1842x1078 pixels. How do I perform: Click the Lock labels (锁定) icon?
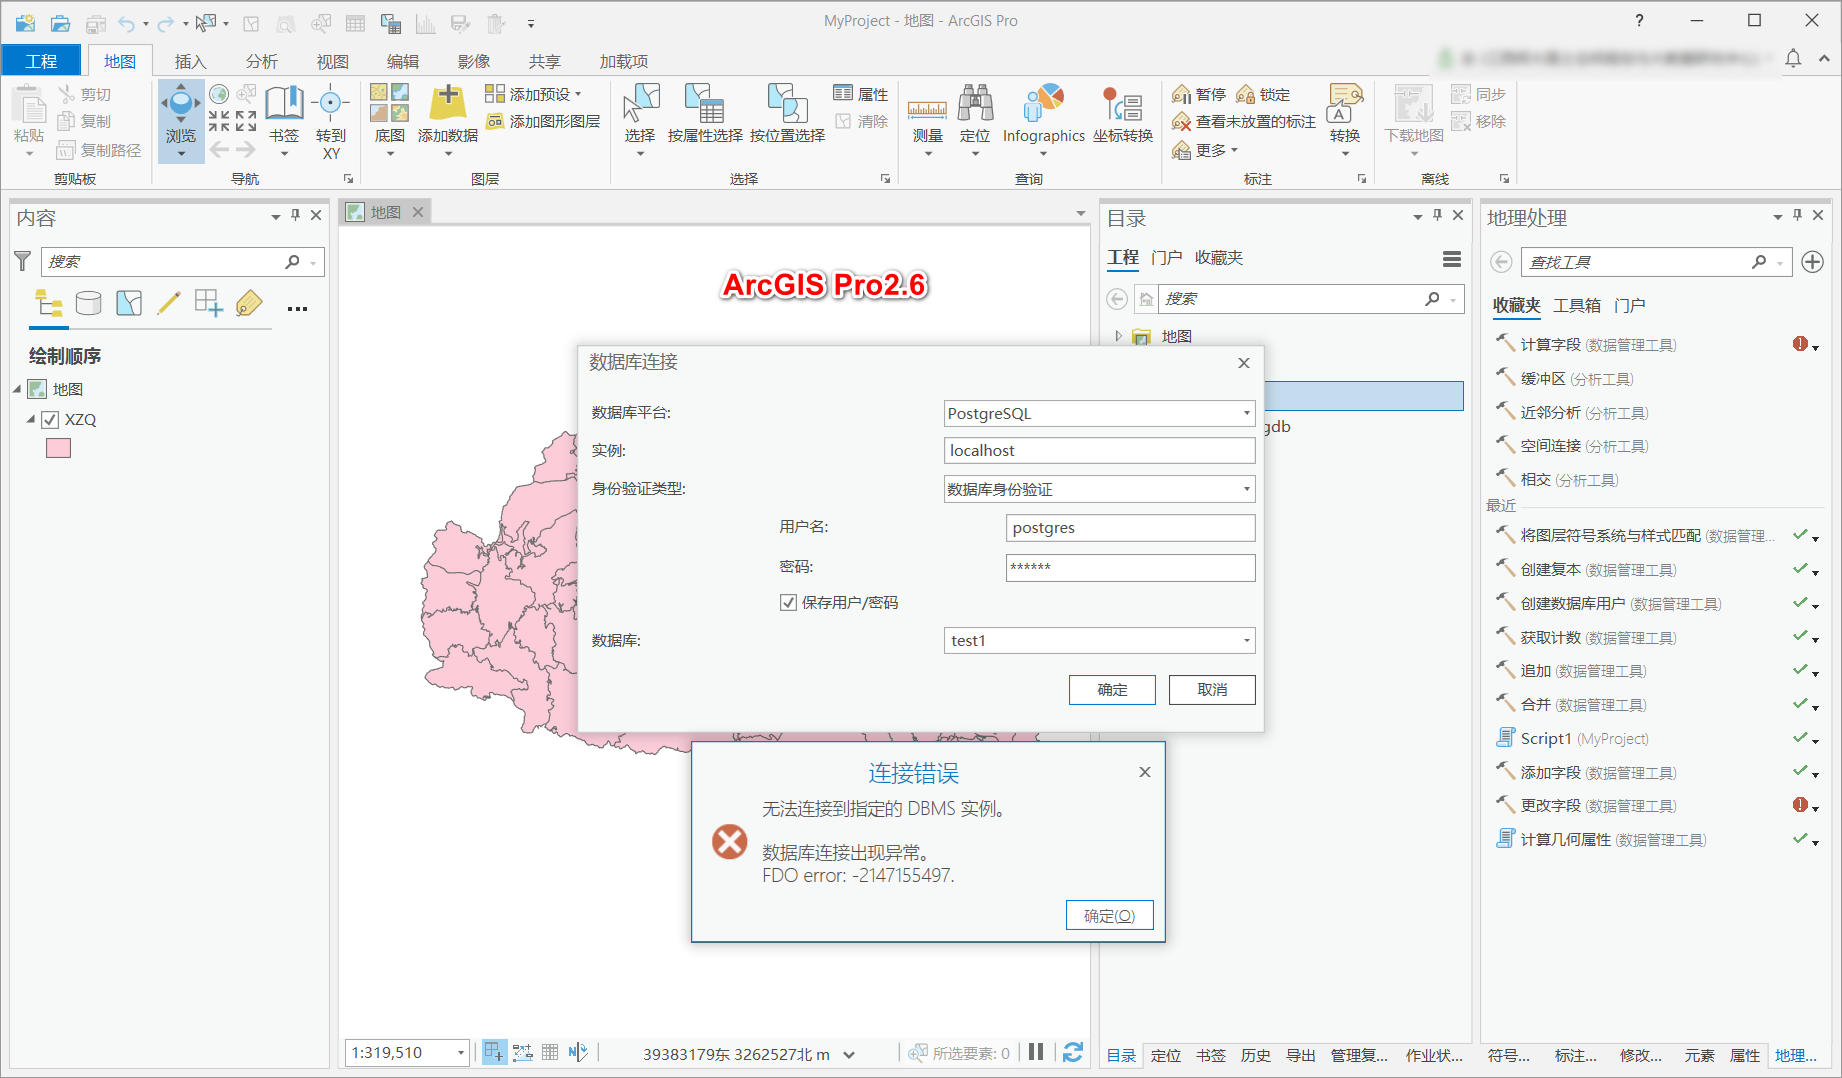(x=1246, y=94)
